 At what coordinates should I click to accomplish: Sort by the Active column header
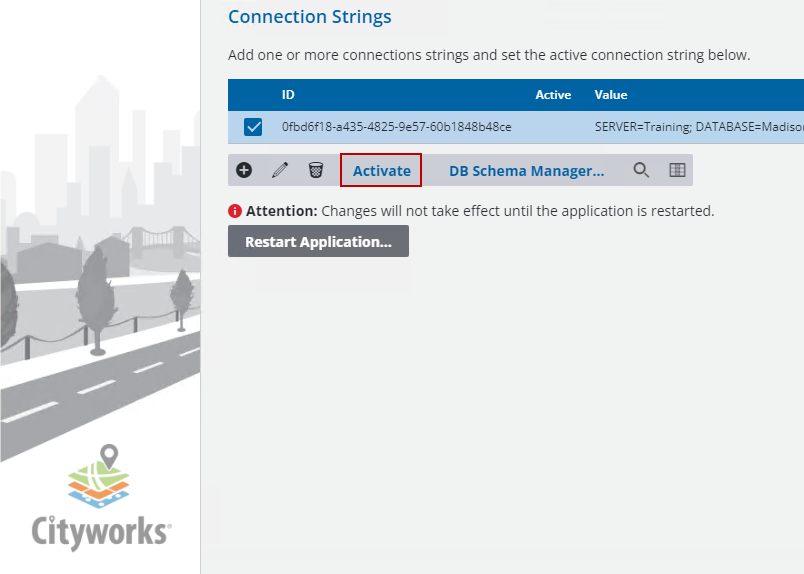point(553,95)
